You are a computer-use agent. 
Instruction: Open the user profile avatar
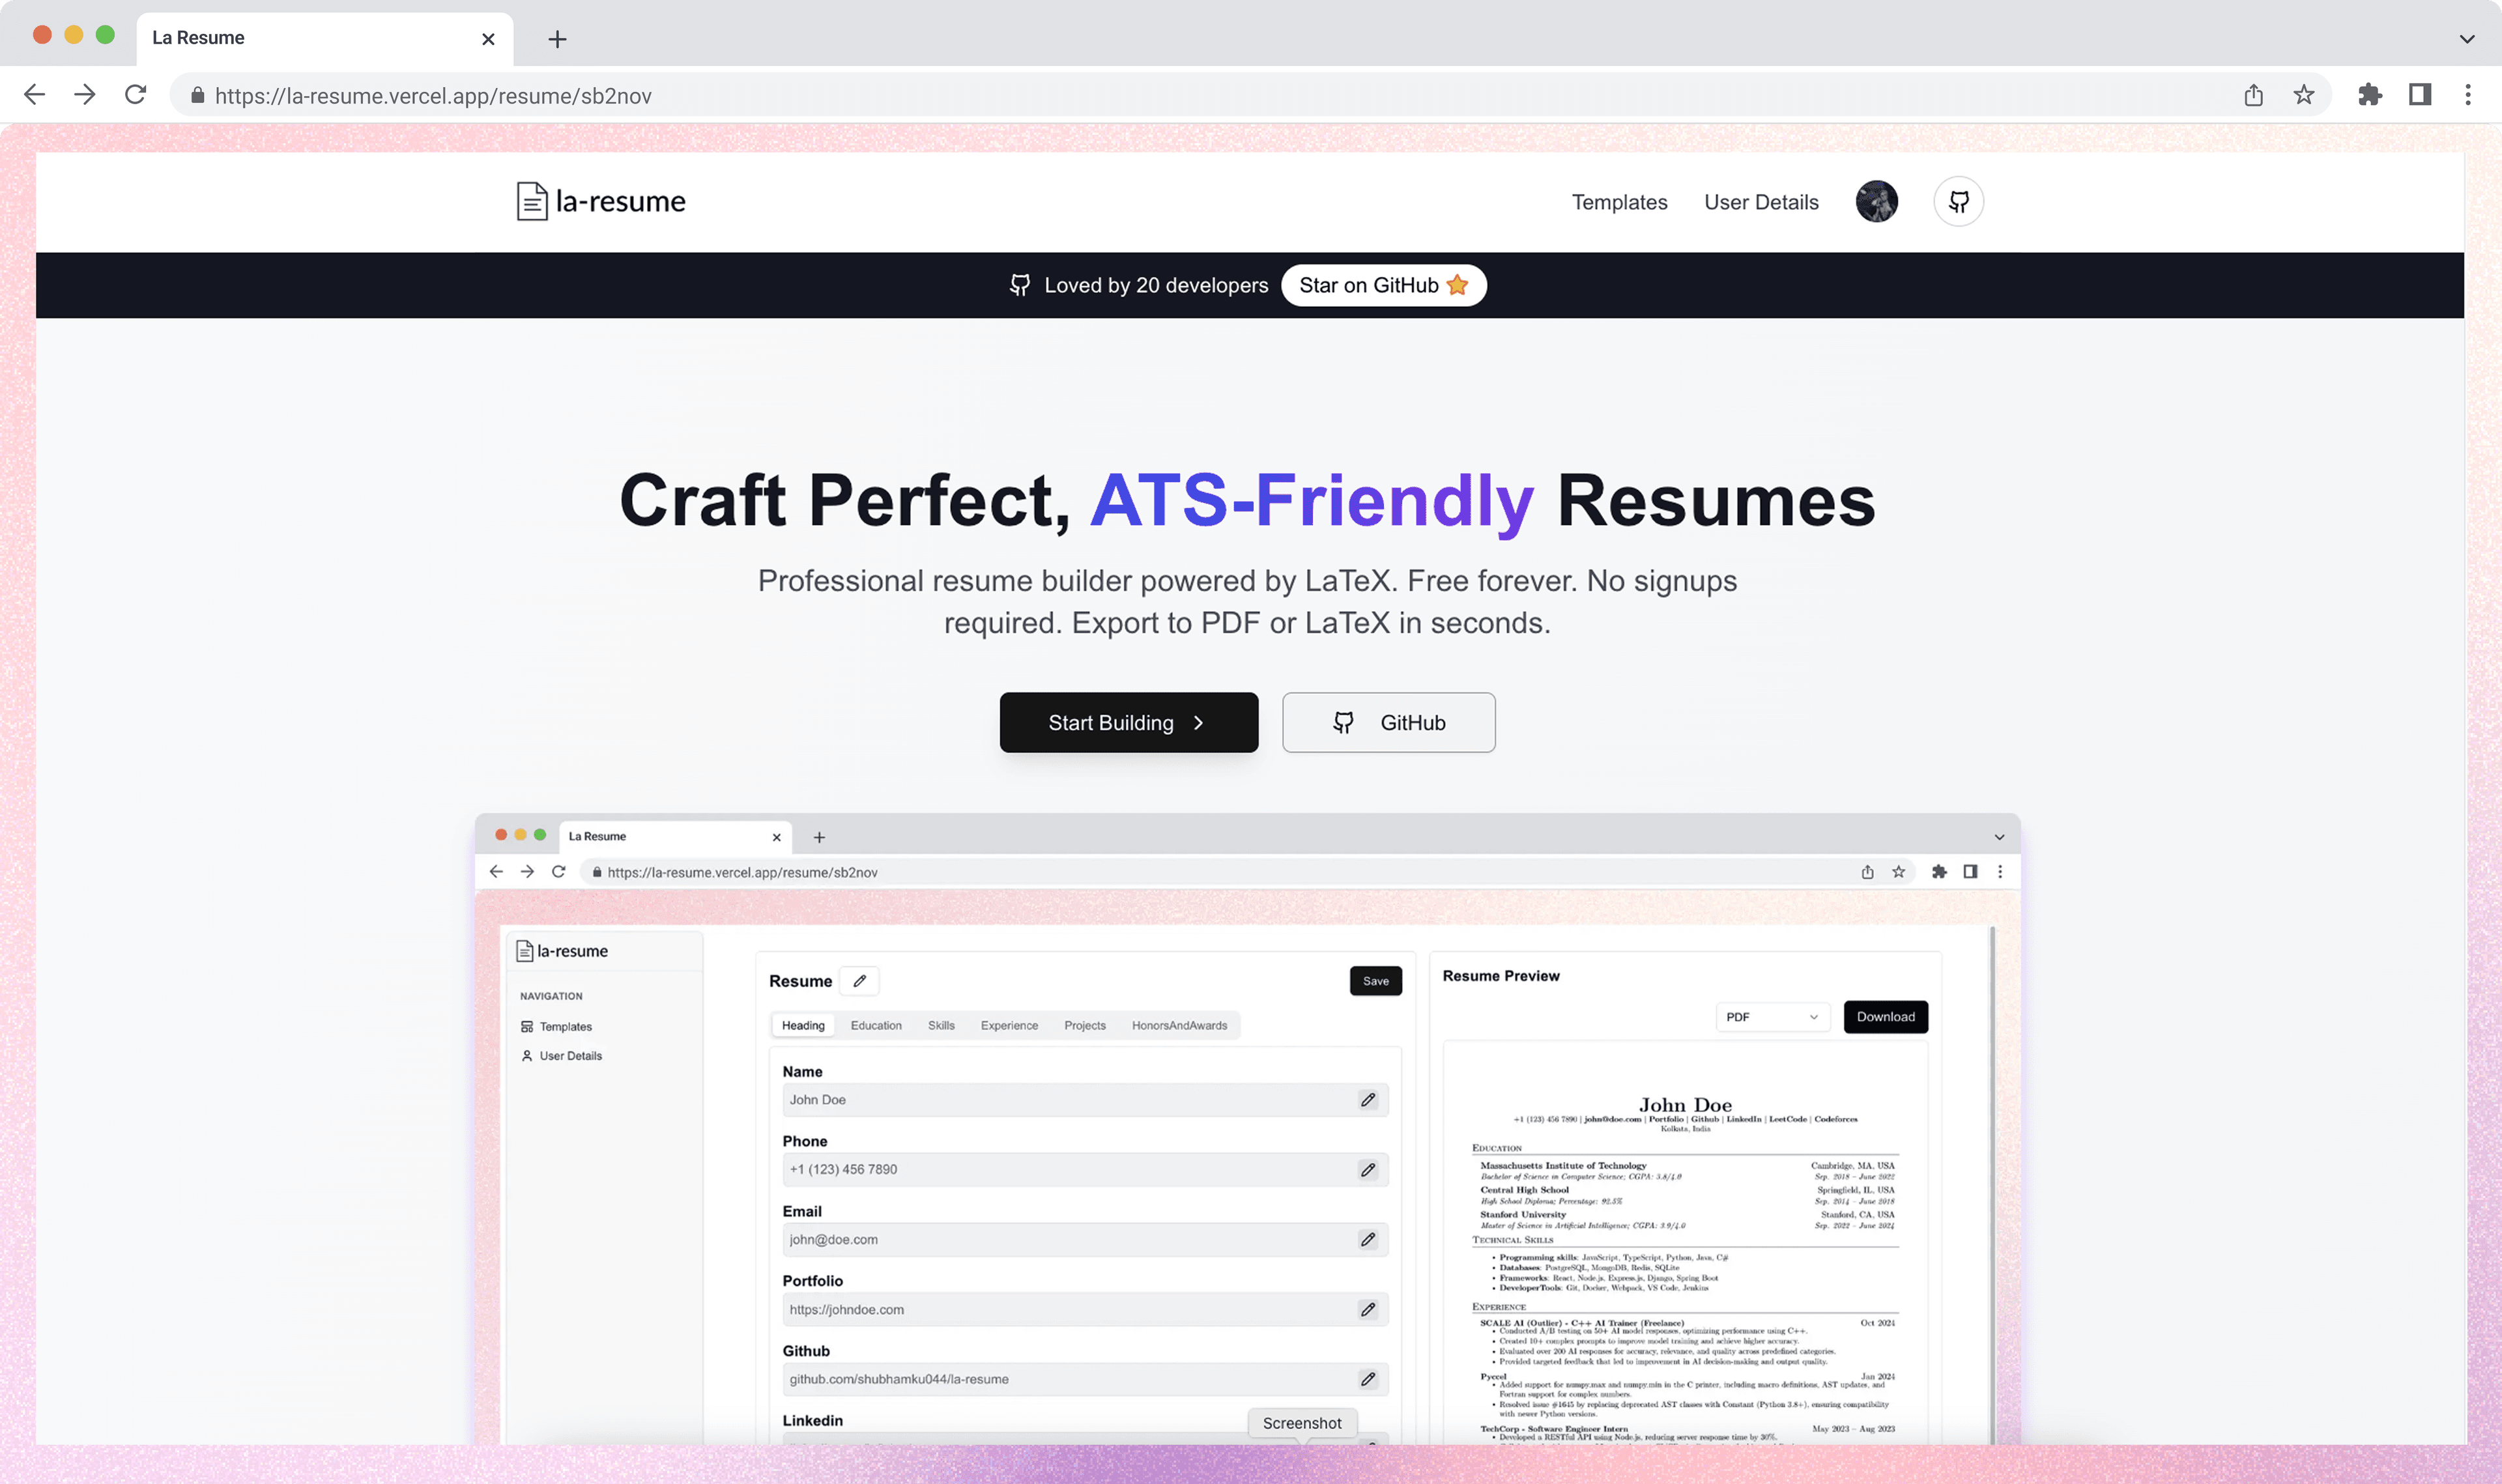(x=1876, y=202)
